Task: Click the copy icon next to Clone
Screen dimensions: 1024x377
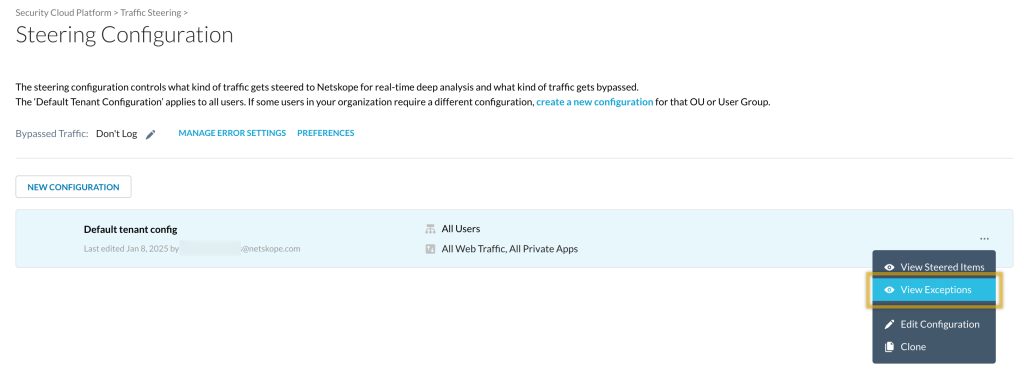Action: 889,347
